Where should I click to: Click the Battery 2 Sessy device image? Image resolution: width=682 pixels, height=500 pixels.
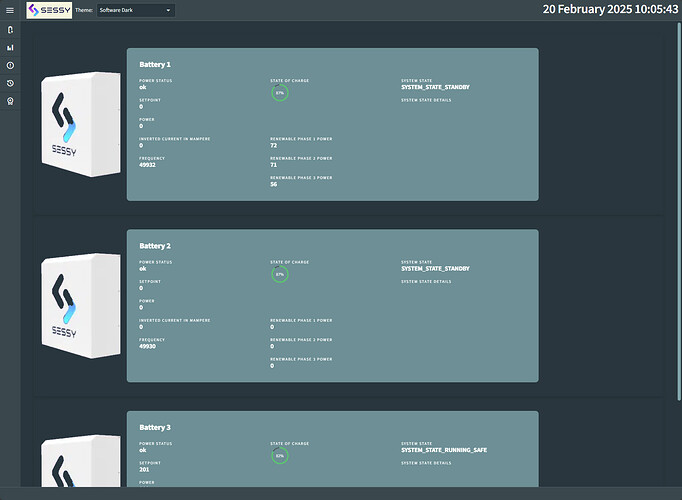click(x=81, y=306)
